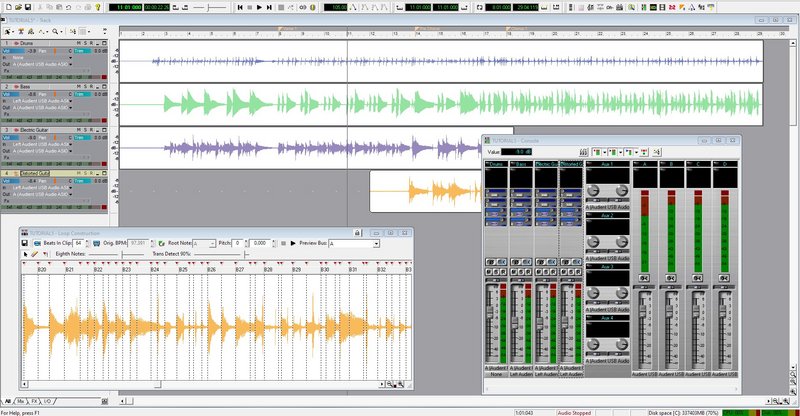Viewport: 800px width, 416px height.
Task: Open the Bass track input dropdown
Action: tap(70, 101)
